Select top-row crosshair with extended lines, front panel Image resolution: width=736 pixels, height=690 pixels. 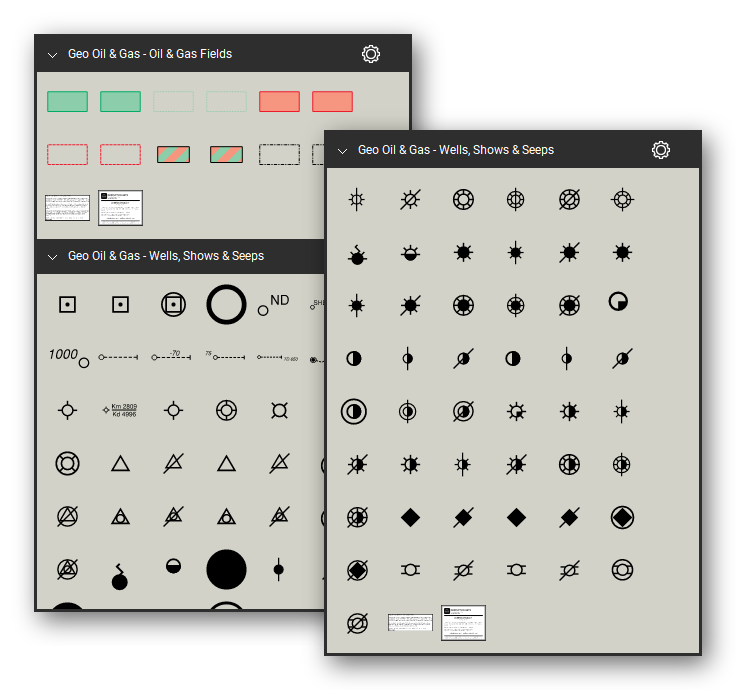(x=622, y=199)
